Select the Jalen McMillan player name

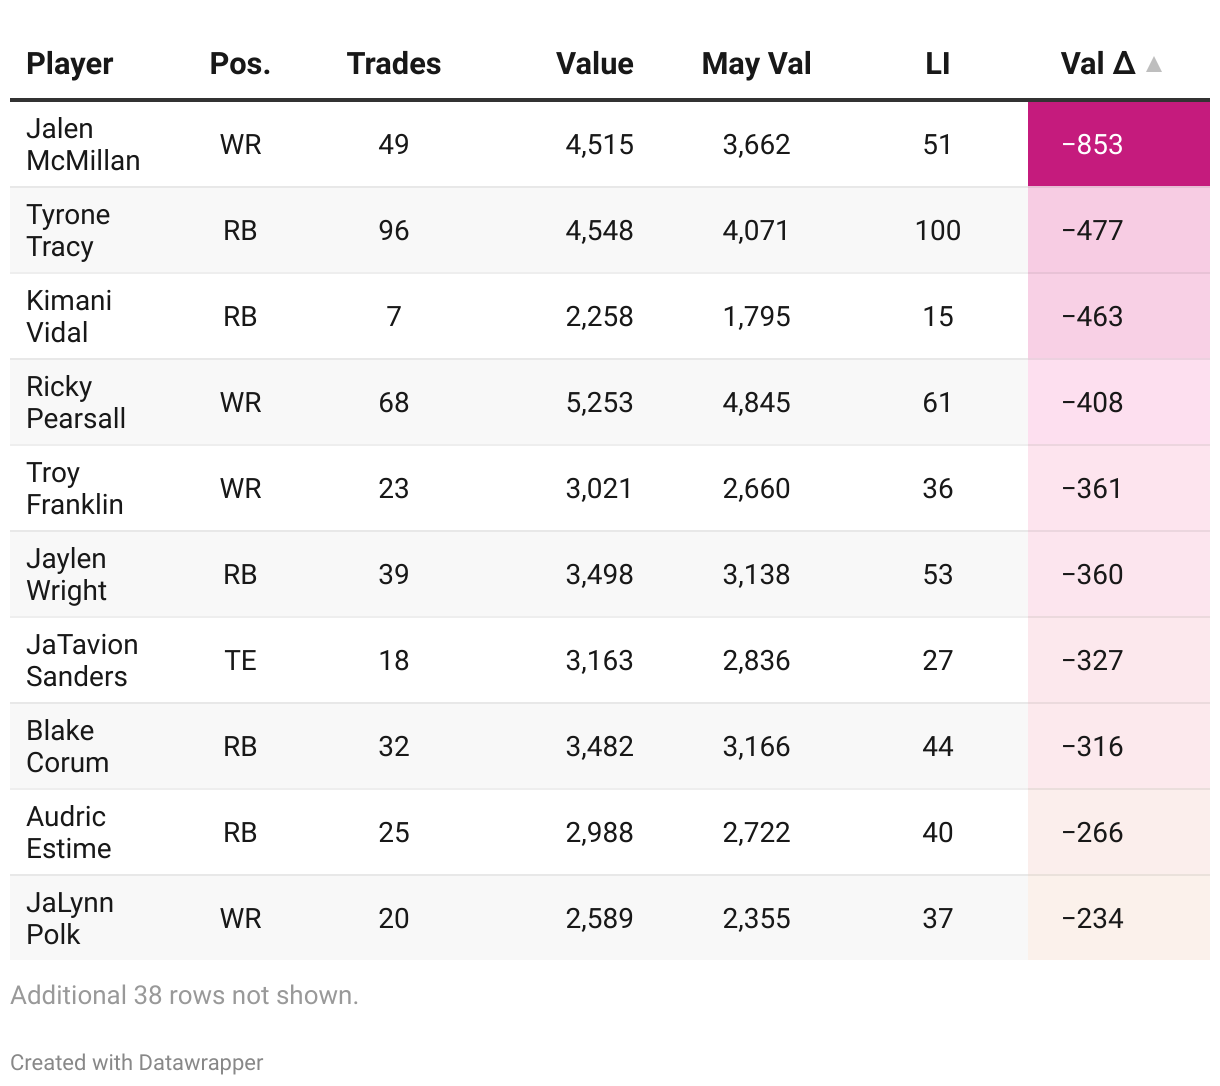[x=83, y=145]
